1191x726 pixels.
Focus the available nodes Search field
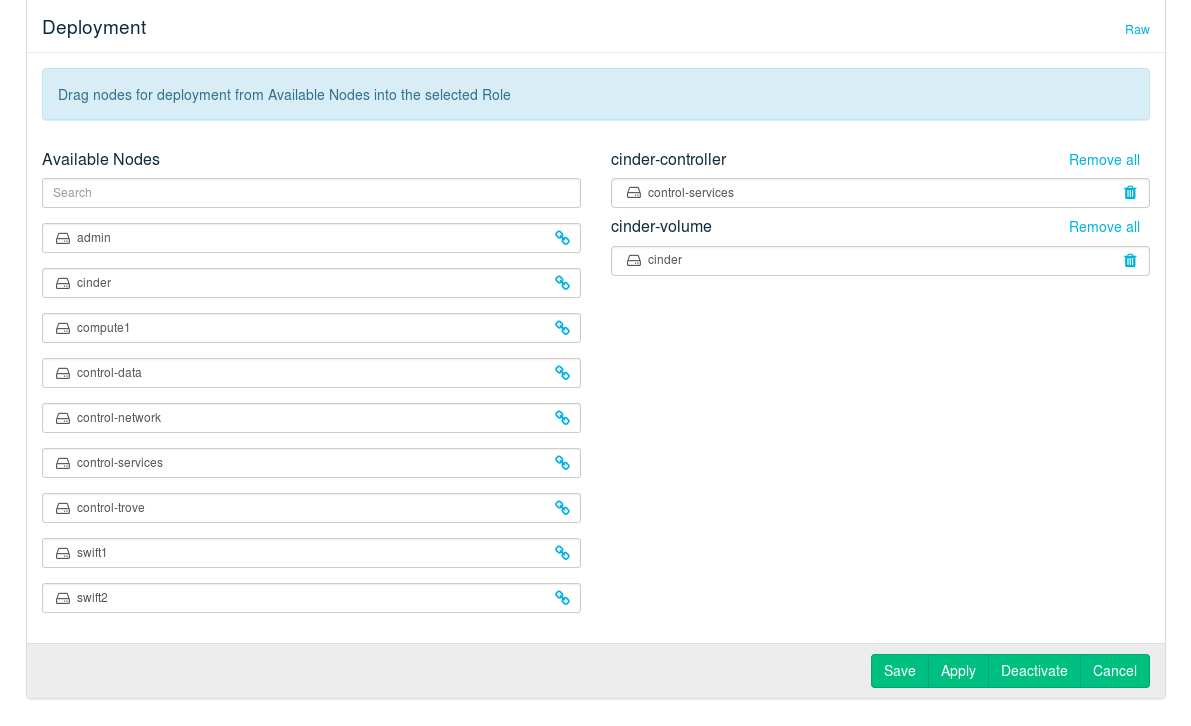311,193
